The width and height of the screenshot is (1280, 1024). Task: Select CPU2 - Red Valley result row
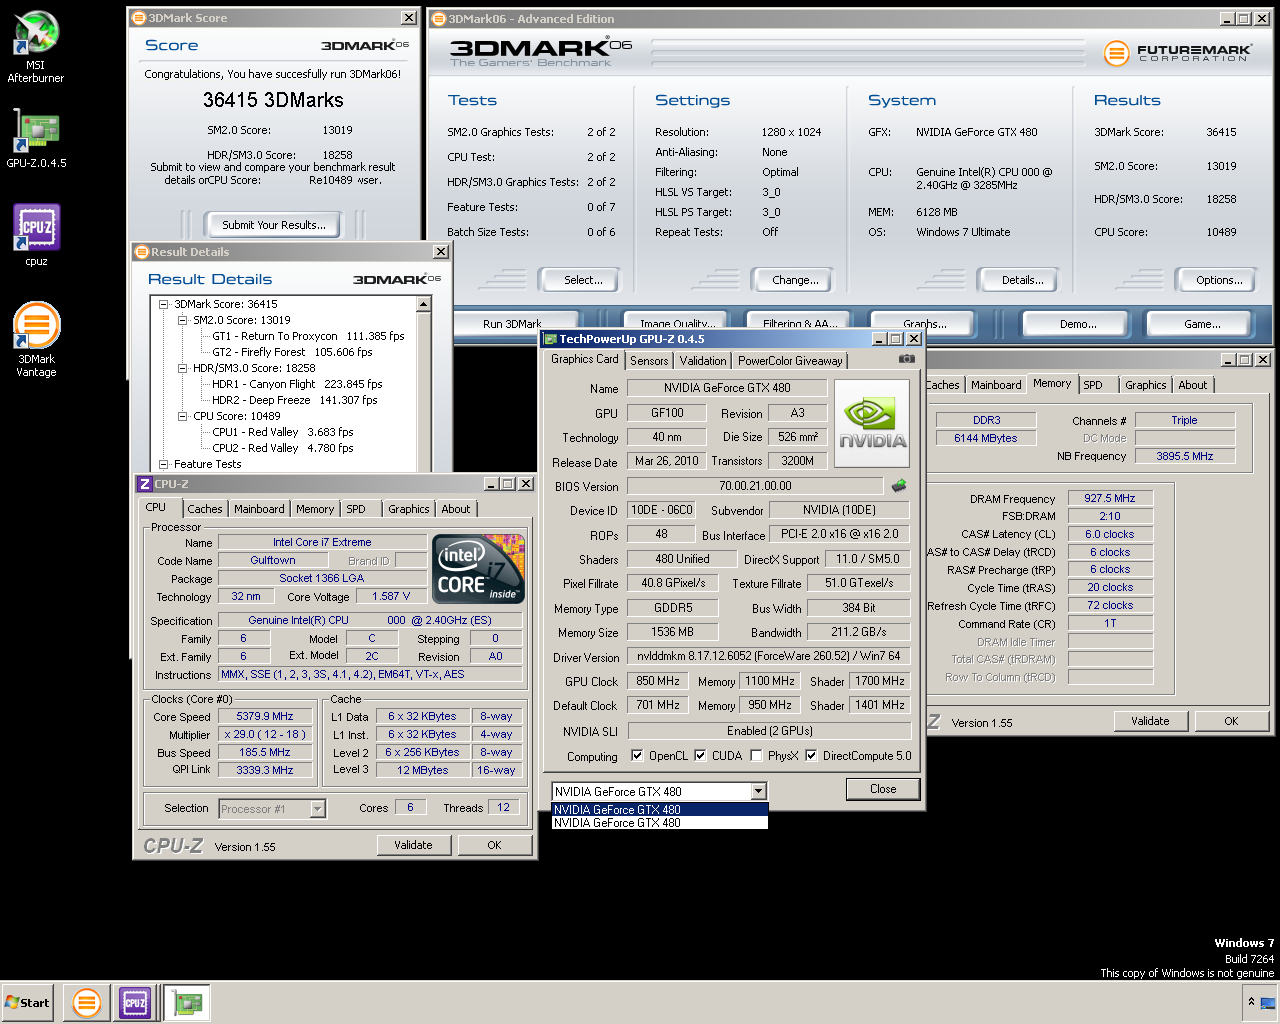click(x=282, y=448)
